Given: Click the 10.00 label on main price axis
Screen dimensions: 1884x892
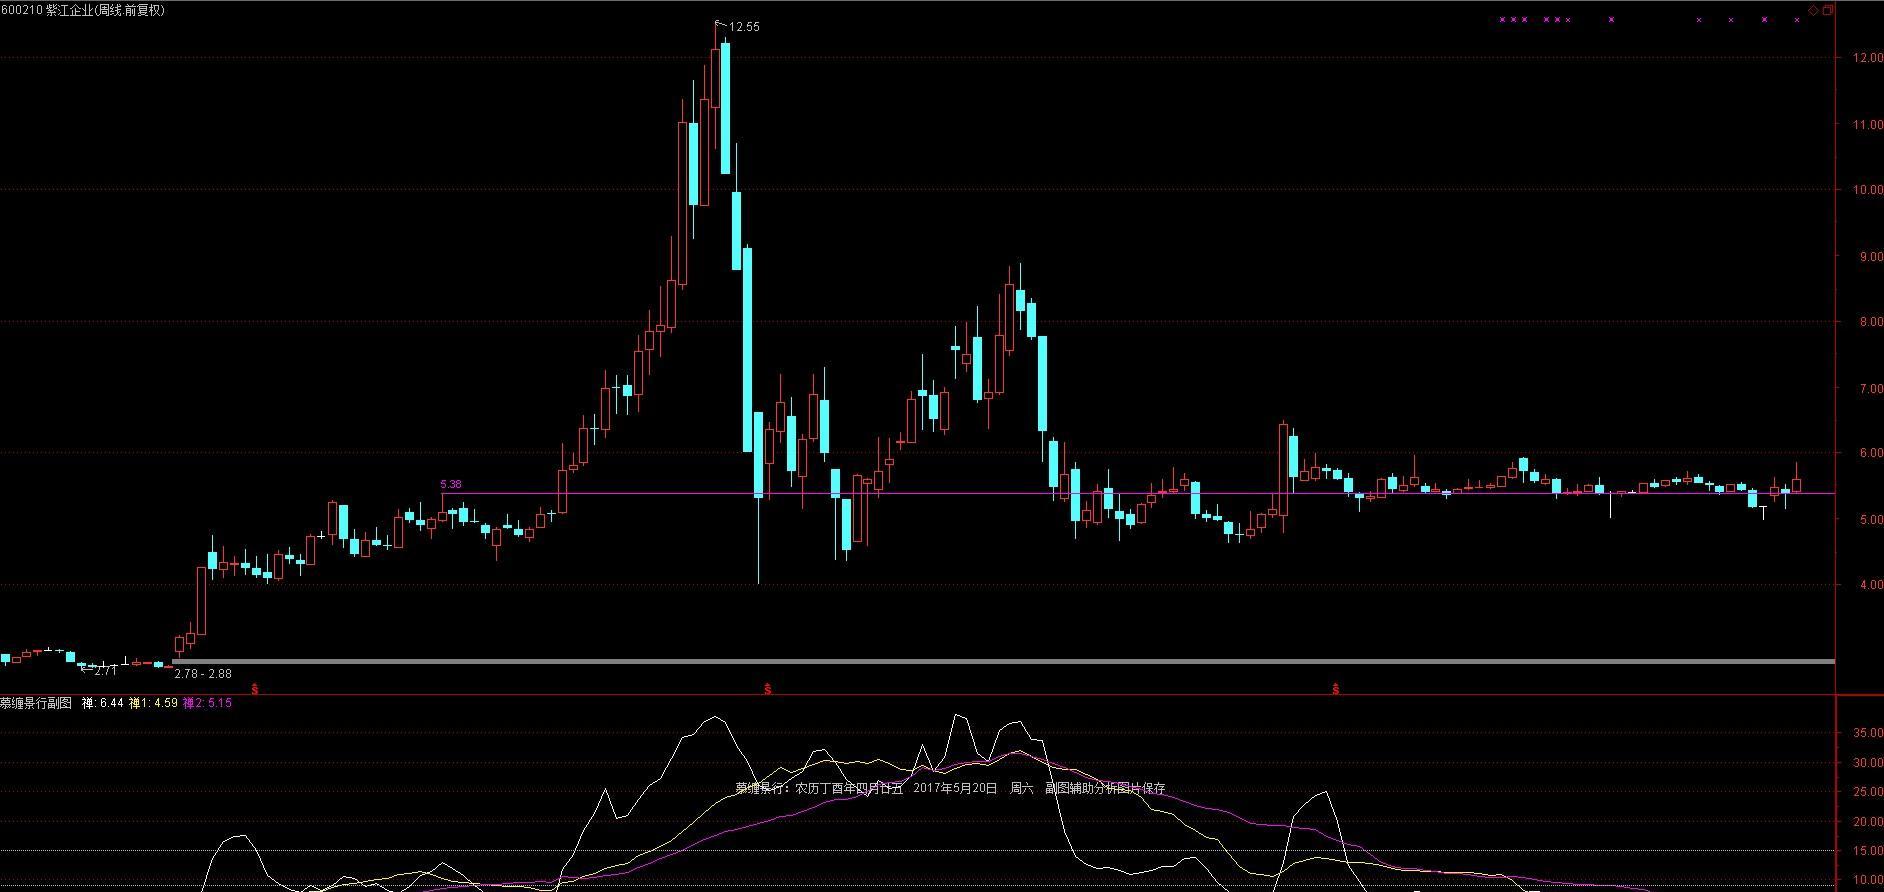Looking at the screenshot, I should click(1869, 190).
